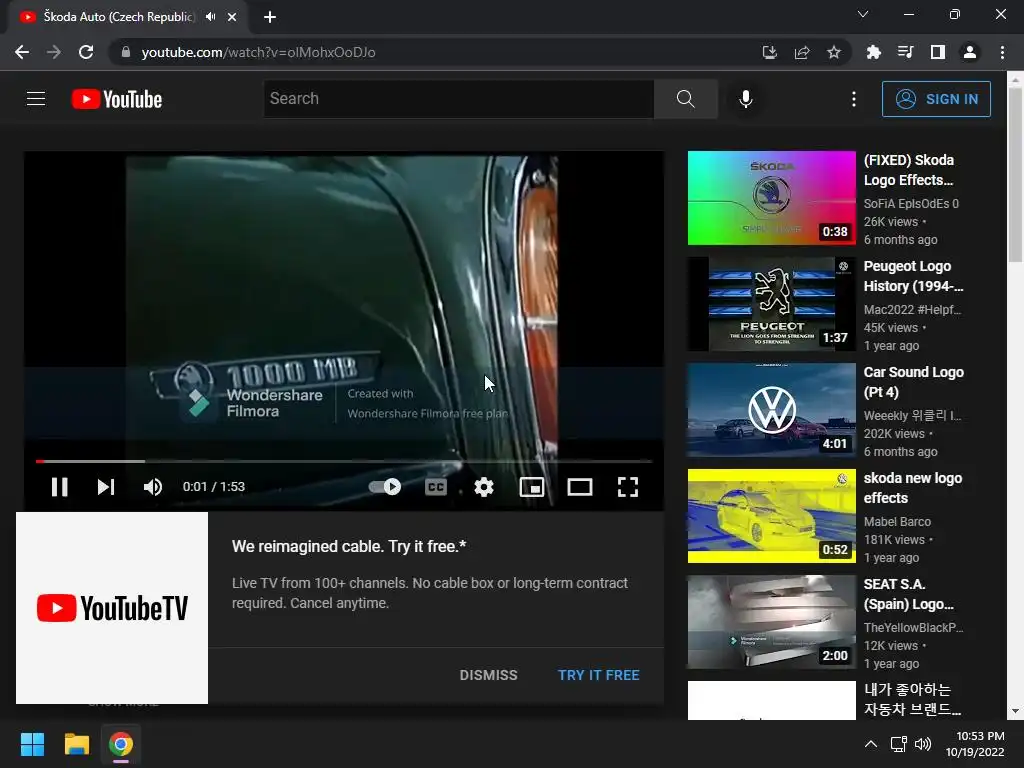Go to the YouTube home logo
The image size is (1024, 768).
[117, 99]
